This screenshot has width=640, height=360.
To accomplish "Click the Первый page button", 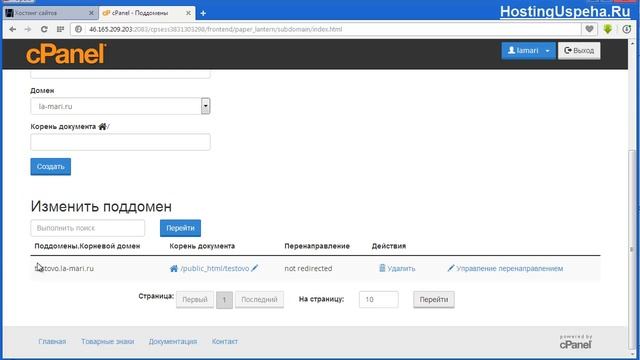I will click(x=195, y=300).
